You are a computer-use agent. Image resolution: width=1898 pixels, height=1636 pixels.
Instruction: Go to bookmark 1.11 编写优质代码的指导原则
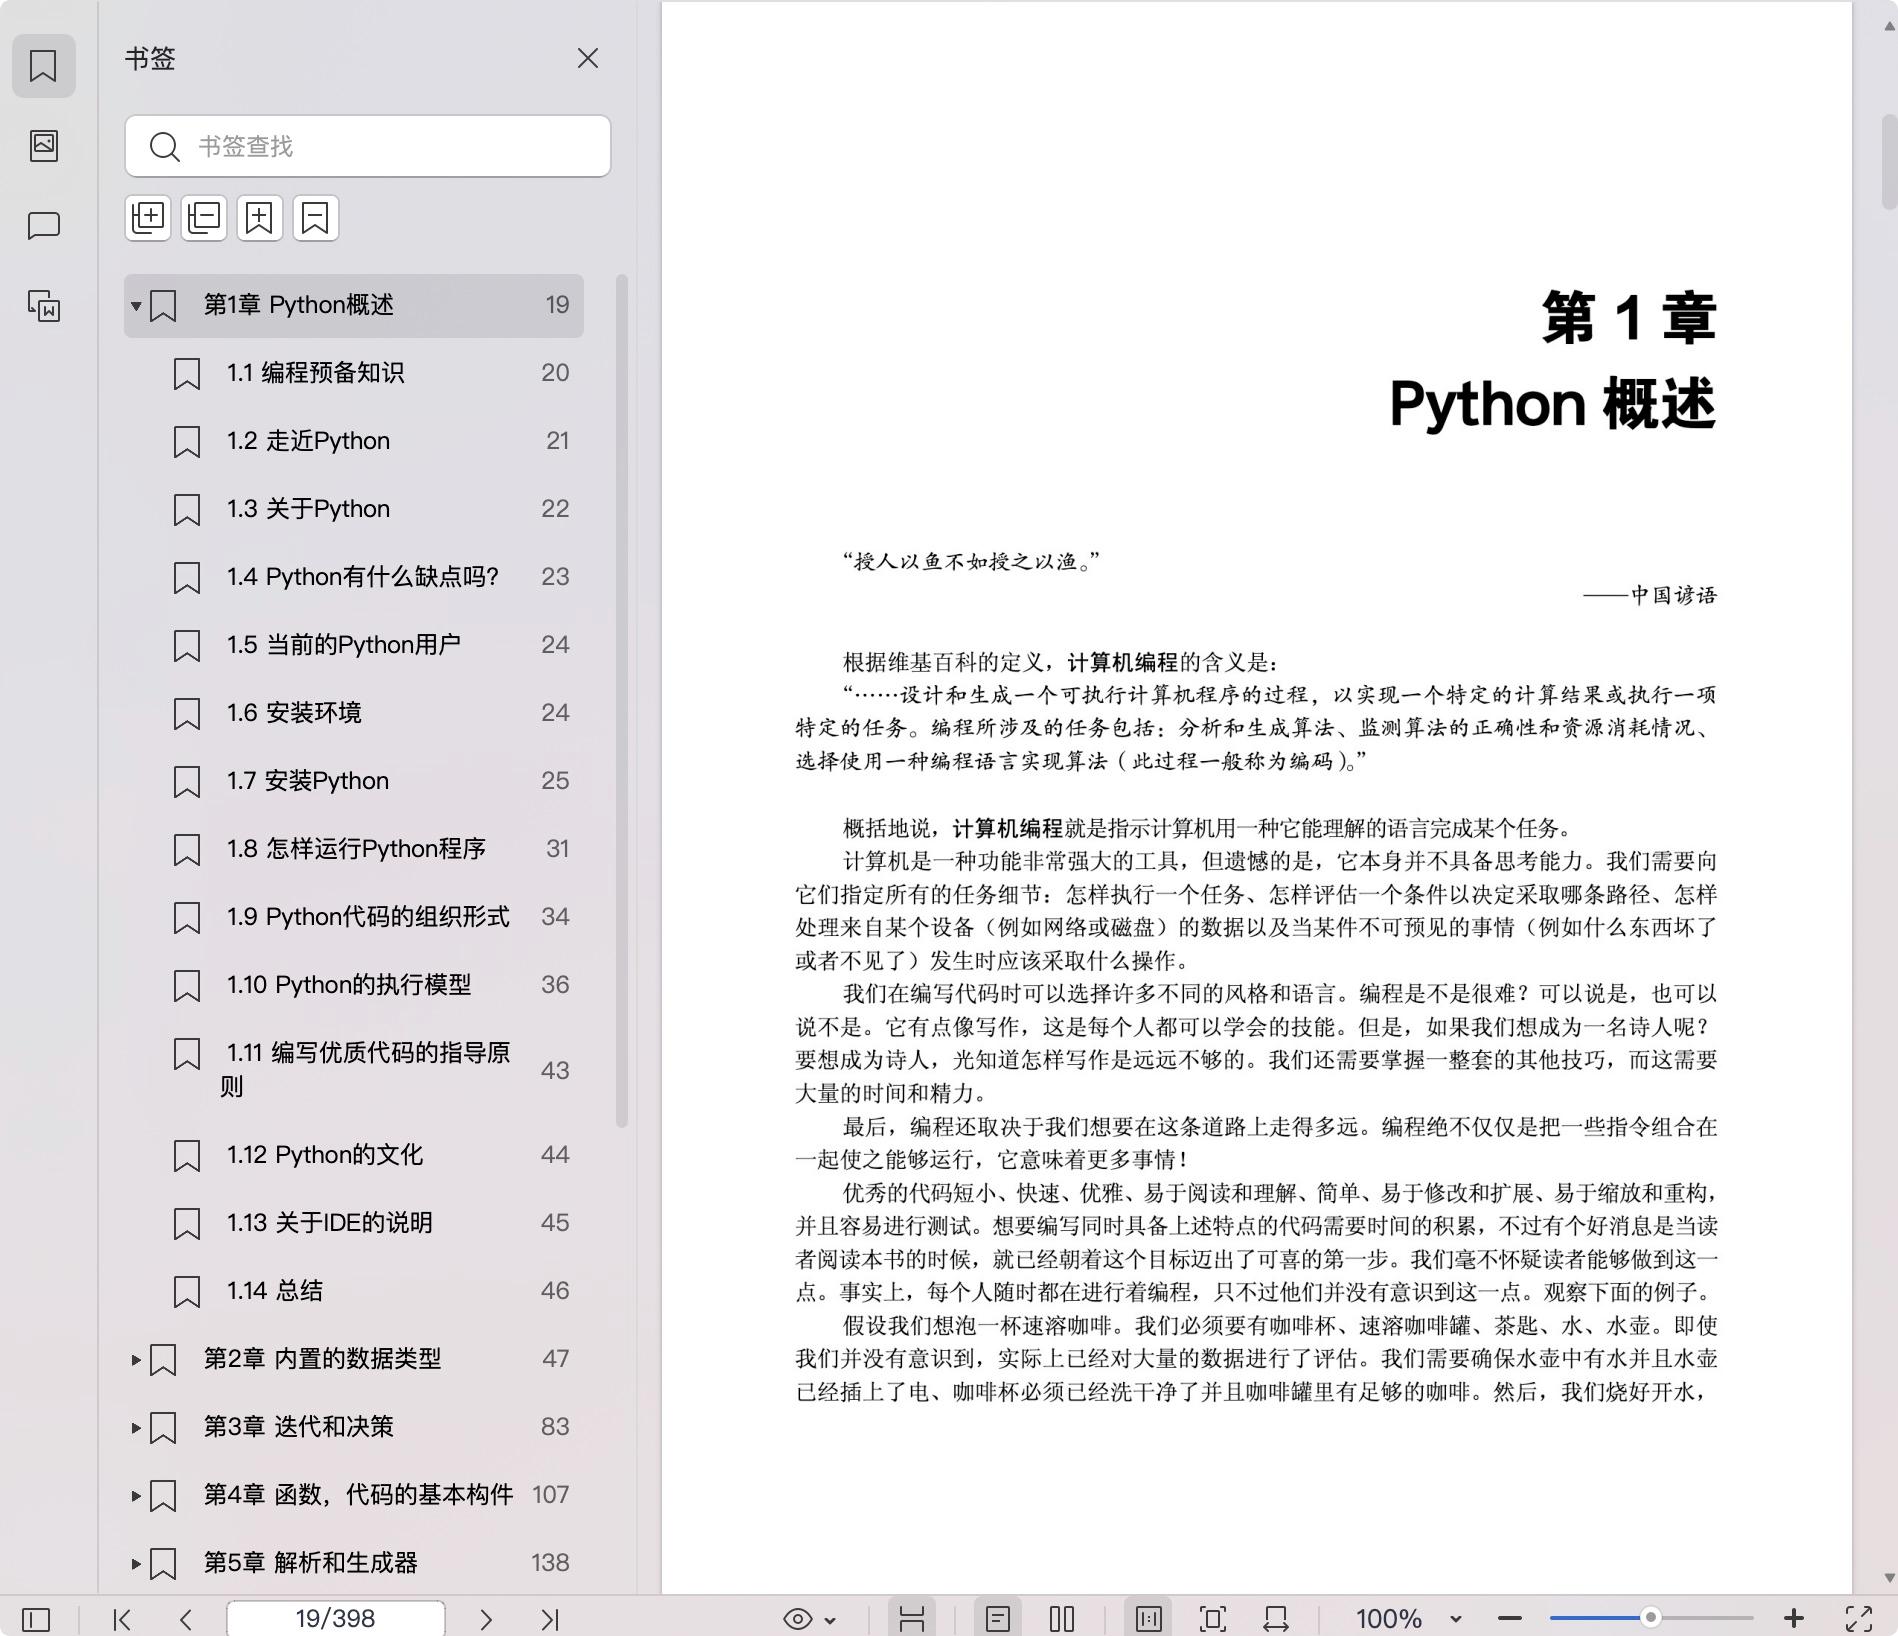[x=354, y=1070]
